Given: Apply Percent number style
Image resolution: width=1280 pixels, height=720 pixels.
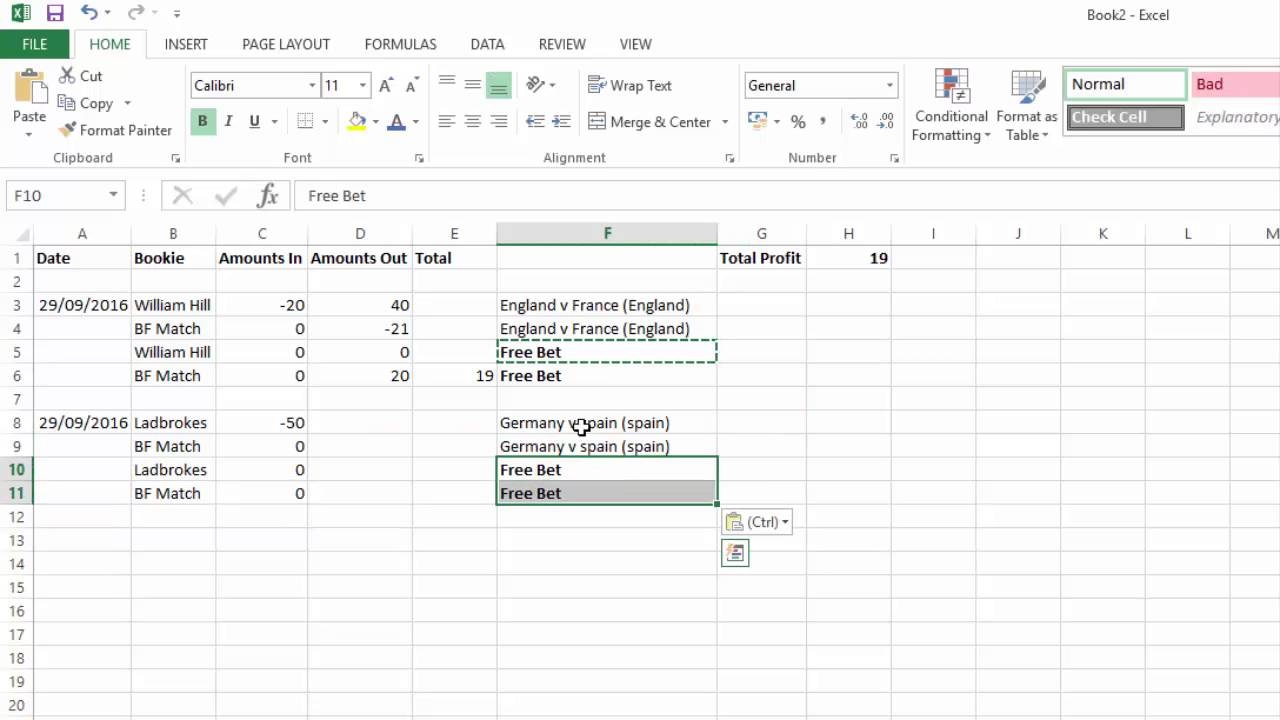Looking at the screenshot, I should click(x=796, y=121).
